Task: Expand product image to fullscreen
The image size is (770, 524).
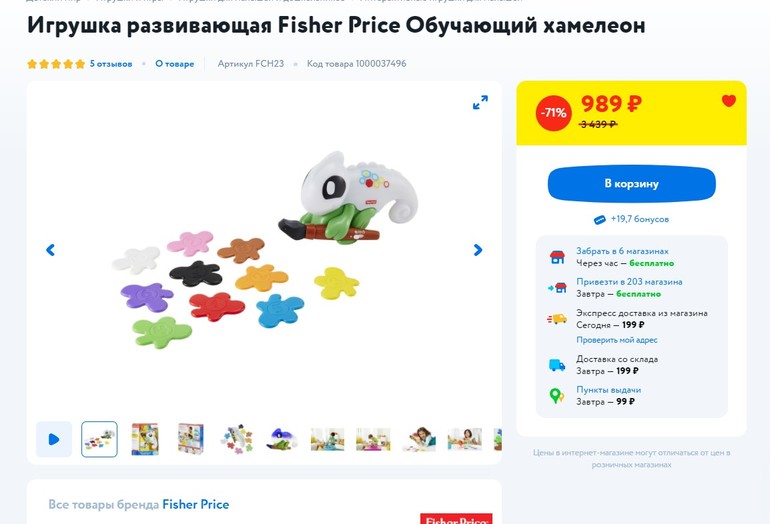Action: click(480, 103)
